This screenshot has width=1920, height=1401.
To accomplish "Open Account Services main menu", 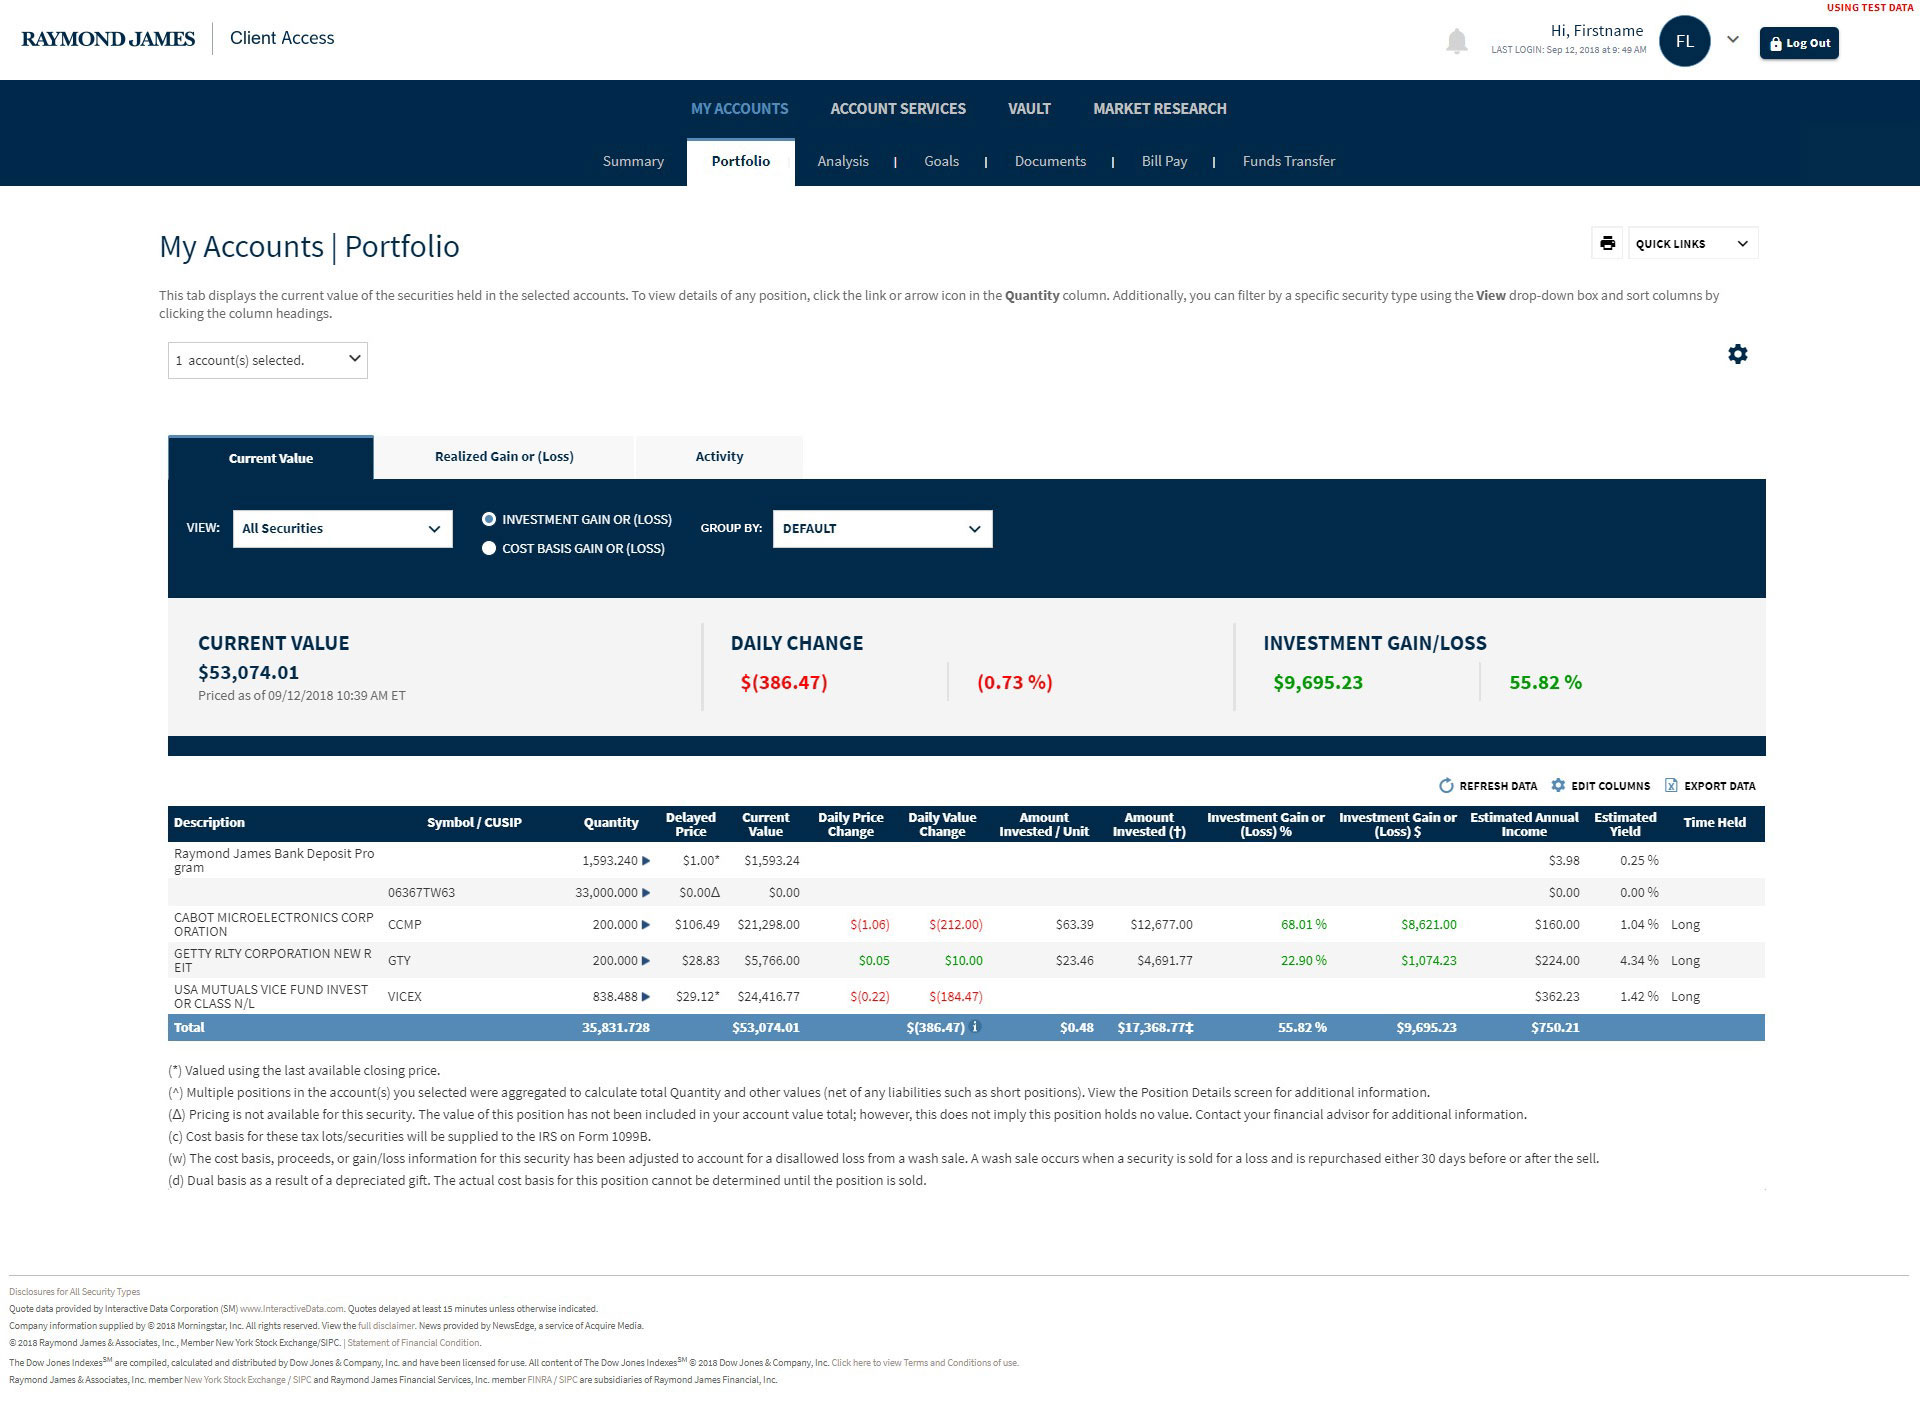I will 898,108.
